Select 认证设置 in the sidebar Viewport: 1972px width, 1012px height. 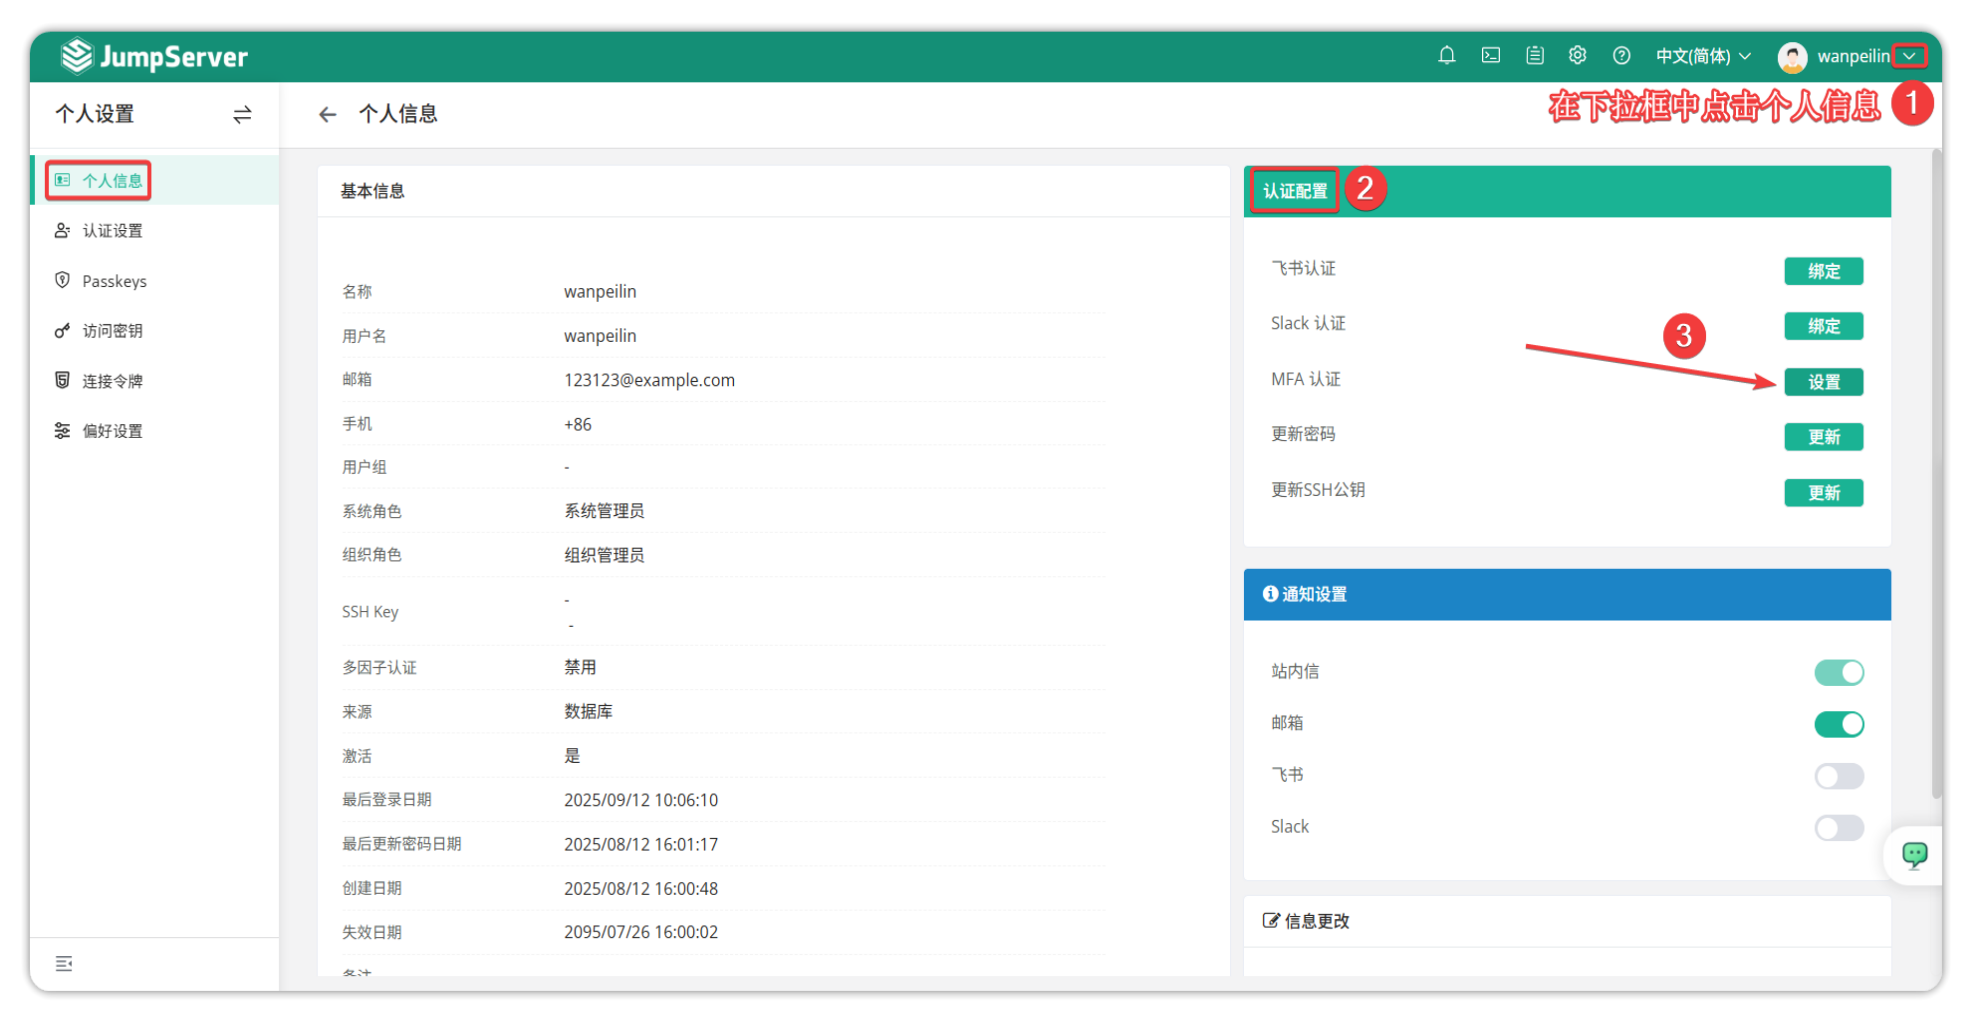click(112, 231)
